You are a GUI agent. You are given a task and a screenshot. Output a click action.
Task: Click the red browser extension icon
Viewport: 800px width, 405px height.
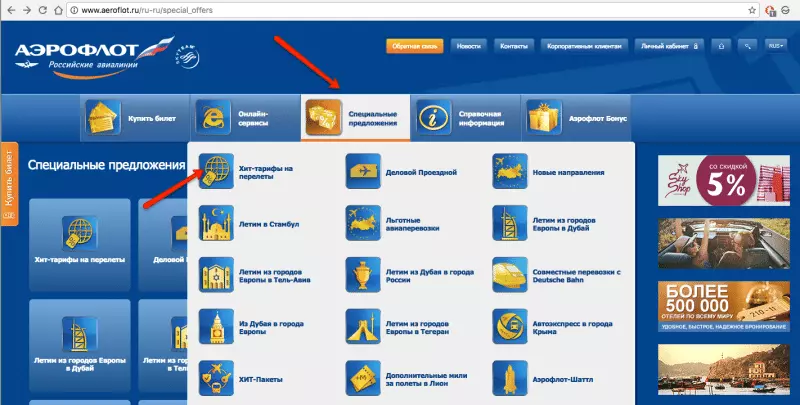(770, 10)
